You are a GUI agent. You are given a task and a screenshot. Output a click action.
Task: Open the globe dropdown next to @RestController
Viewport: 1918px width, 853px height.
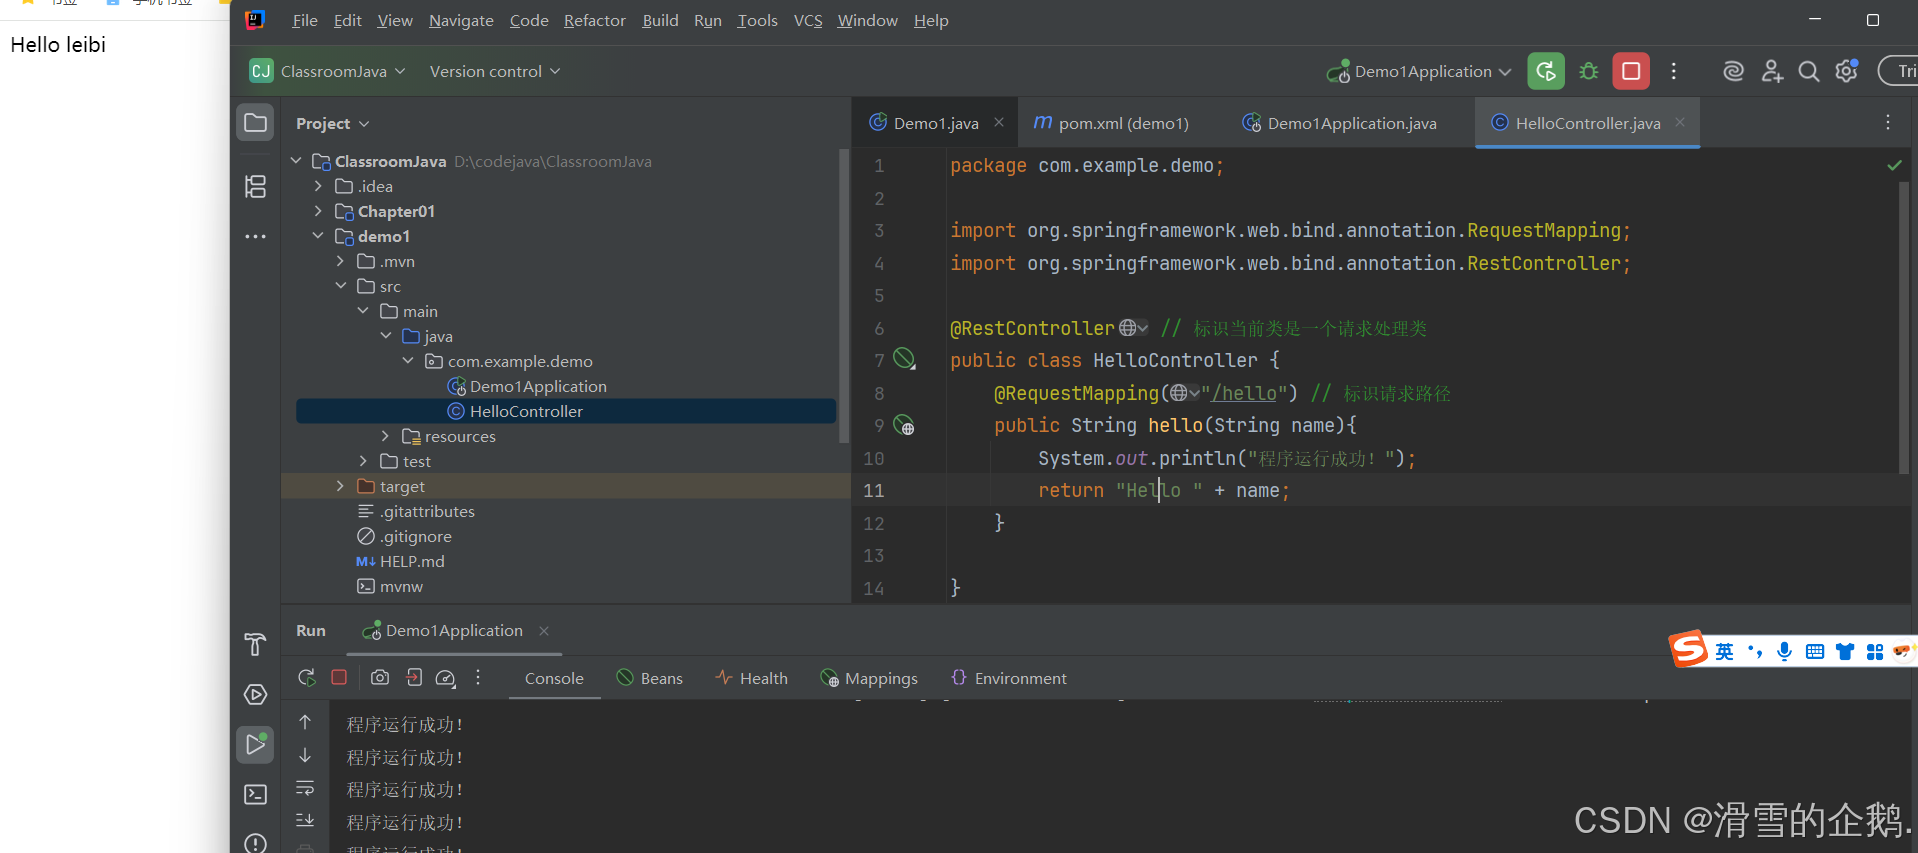pos(1134,328)
